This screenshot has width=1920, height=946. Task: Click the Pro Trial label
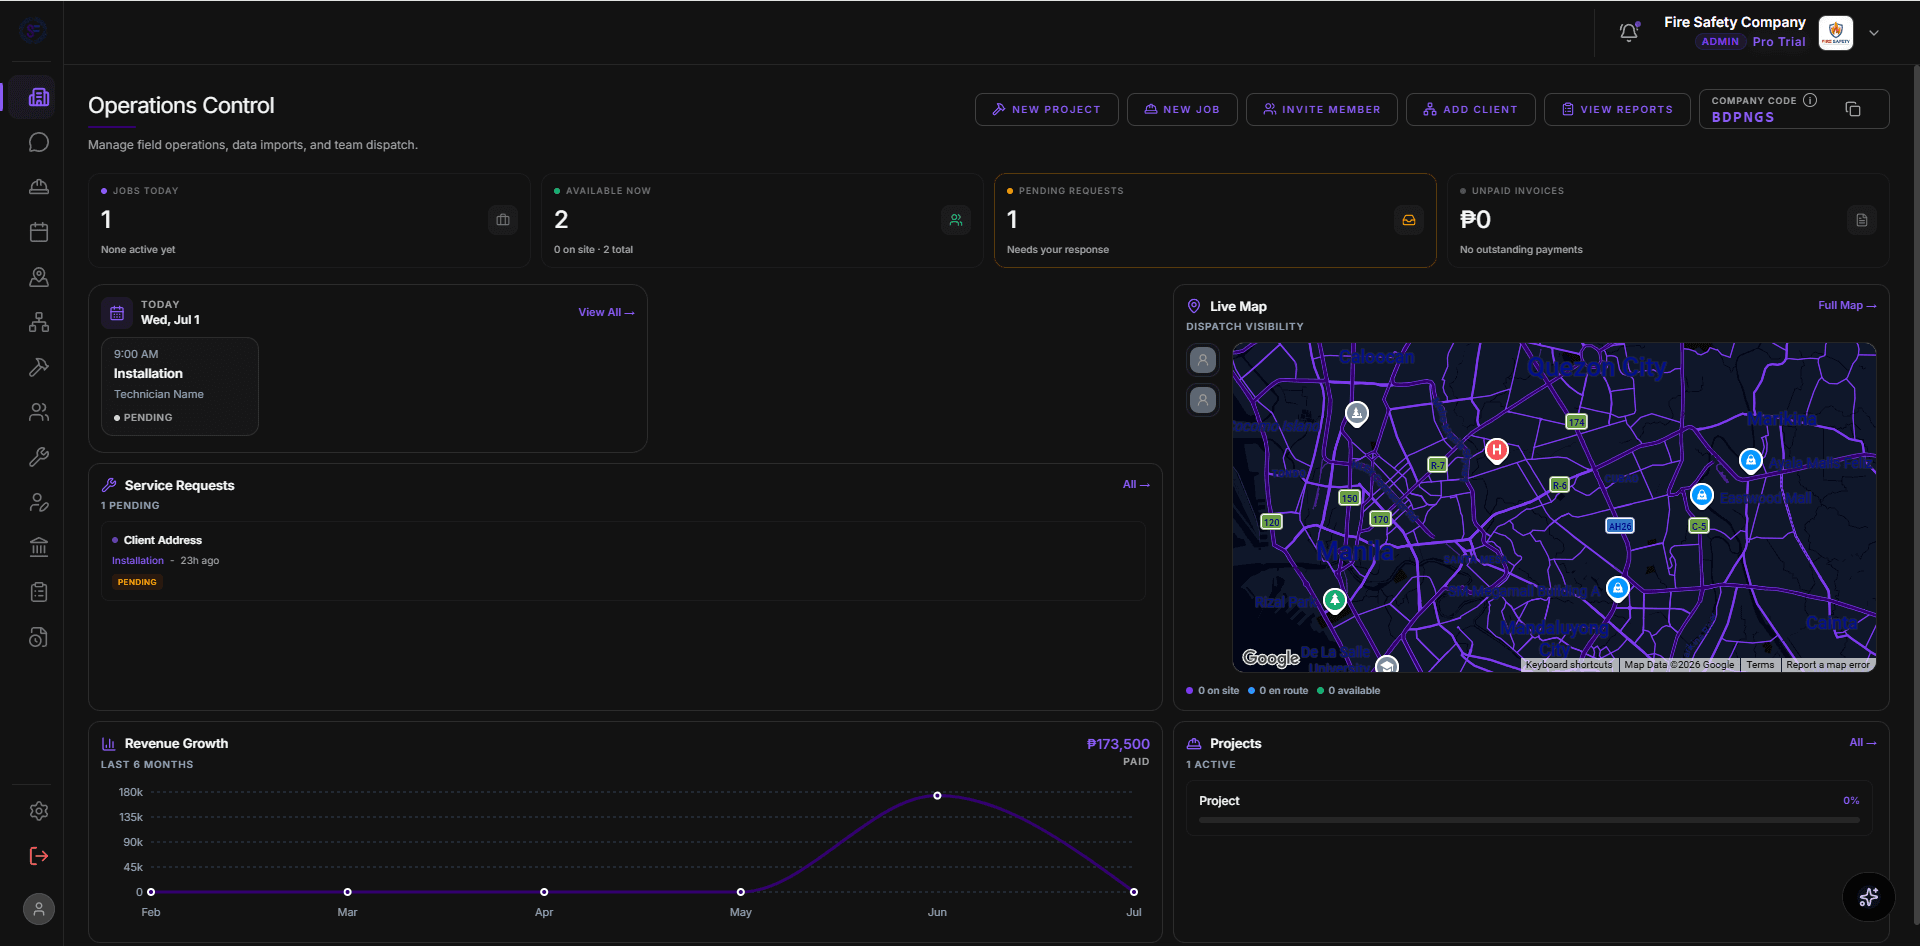[1779, 42]
